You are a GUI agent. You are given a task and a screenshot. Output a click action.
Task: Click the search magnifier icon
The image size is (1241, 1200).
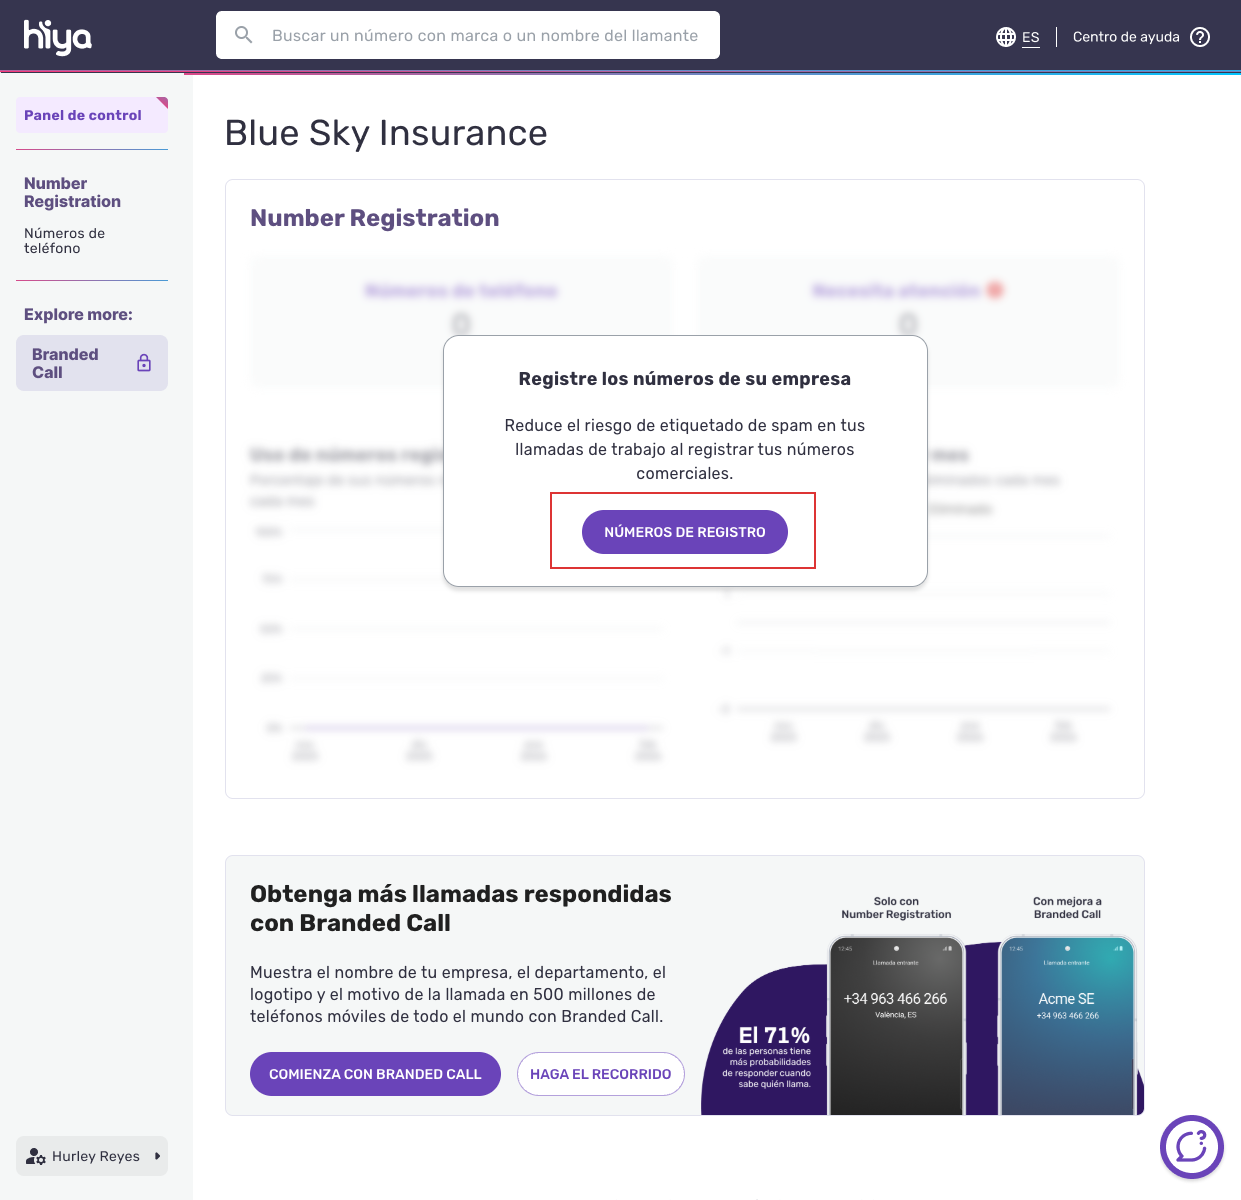pos(243,35)
